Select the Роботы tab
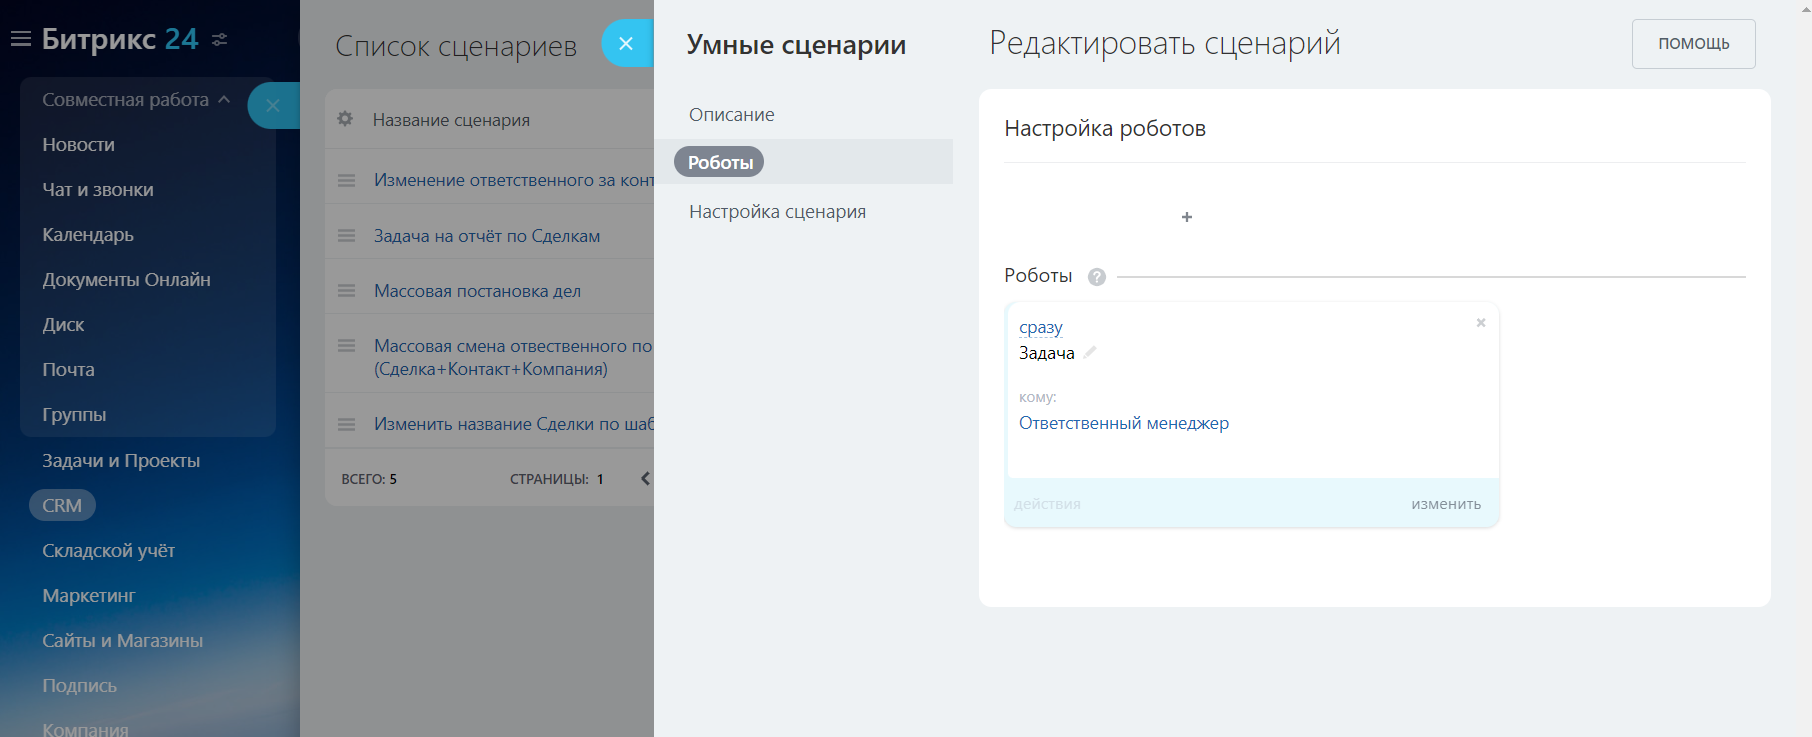 pos(720,162)
